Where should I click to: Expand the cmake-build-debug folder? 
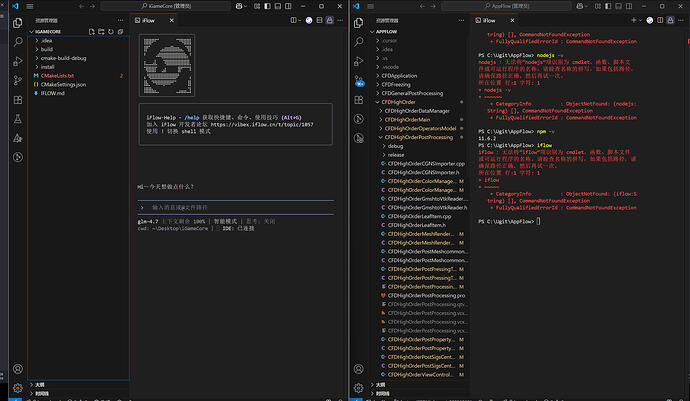(65, 58)
